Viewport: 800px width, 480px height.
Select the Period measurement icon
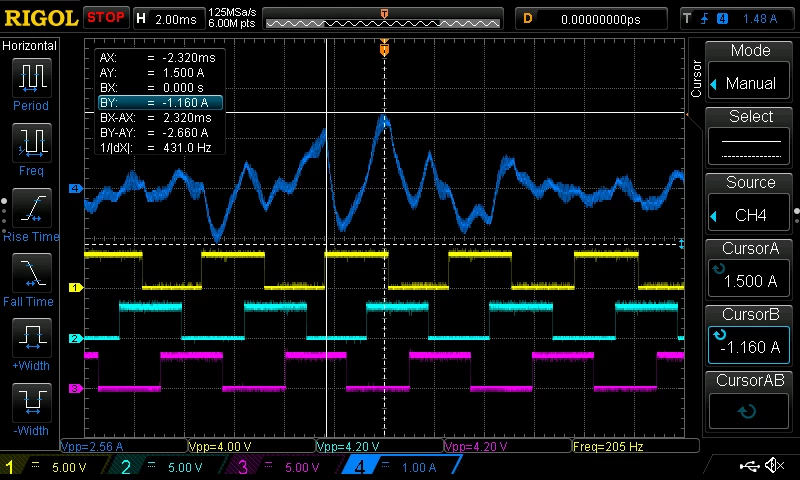32,78
